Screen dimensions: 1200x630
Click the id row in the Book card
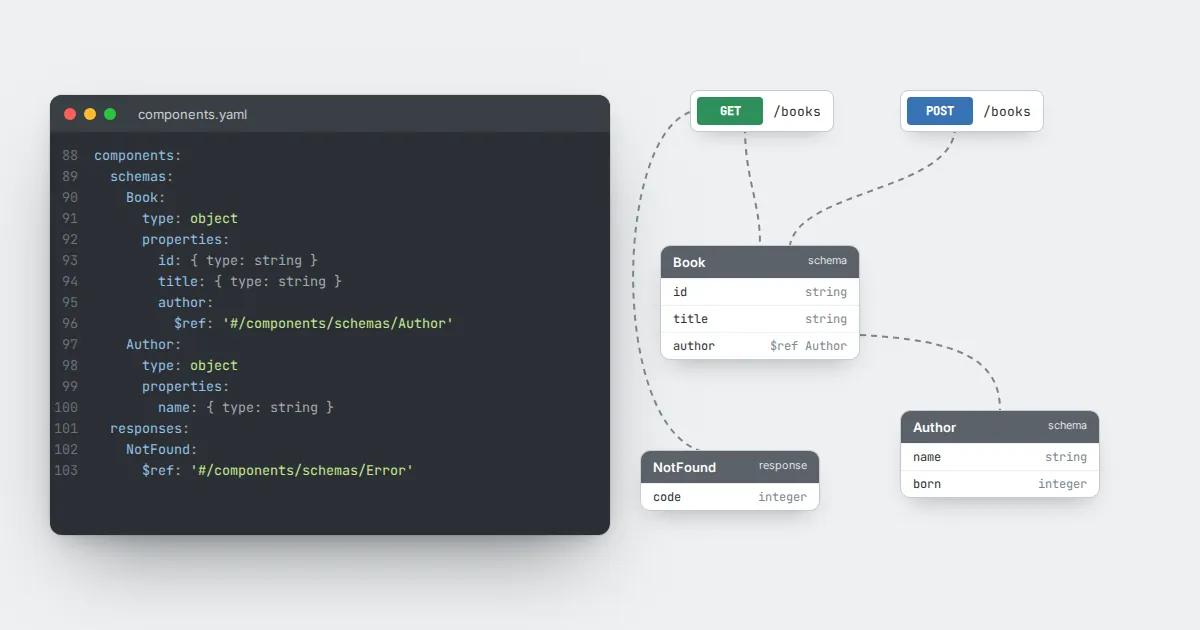coord(760,292)
